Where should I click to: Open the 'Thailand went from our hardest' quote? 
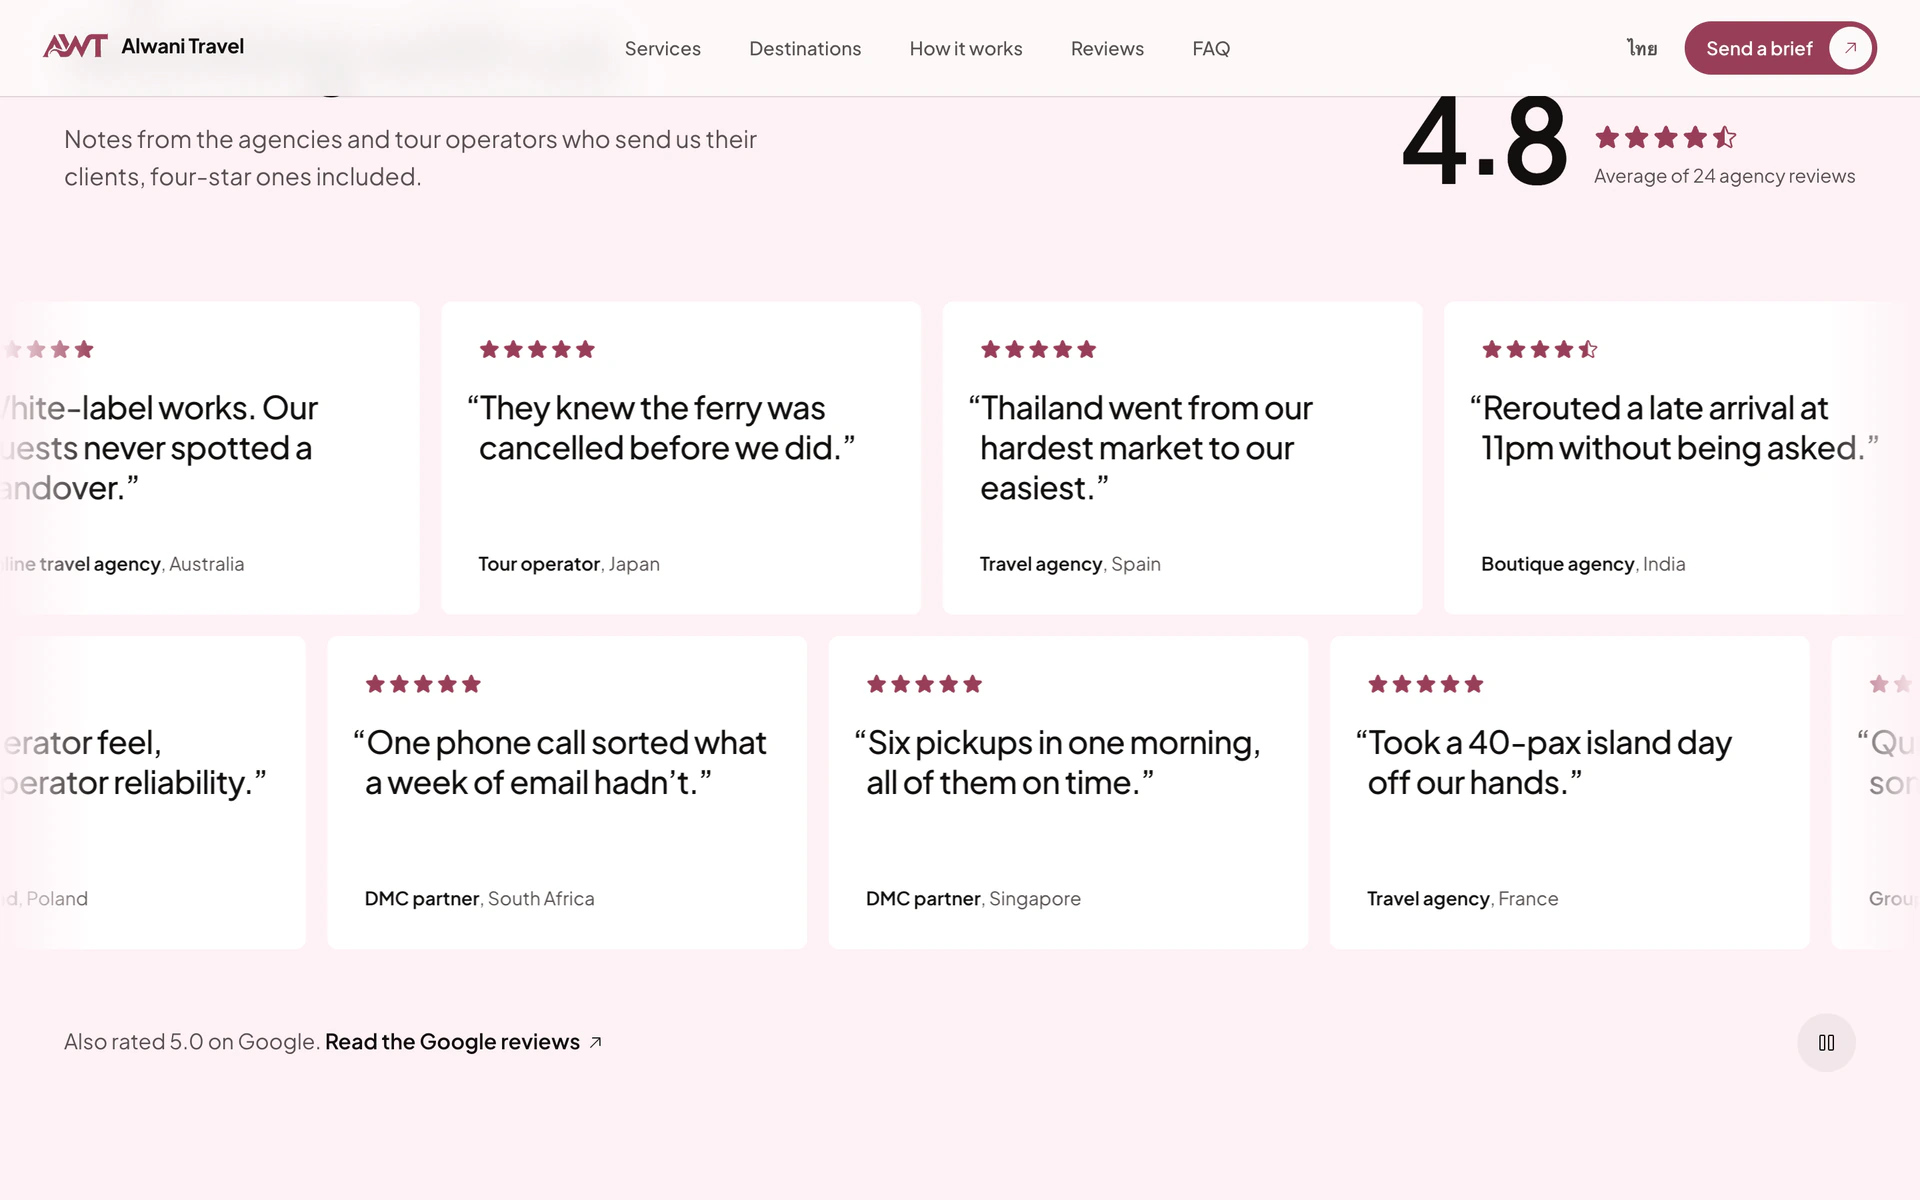(x=1140, y=448)
